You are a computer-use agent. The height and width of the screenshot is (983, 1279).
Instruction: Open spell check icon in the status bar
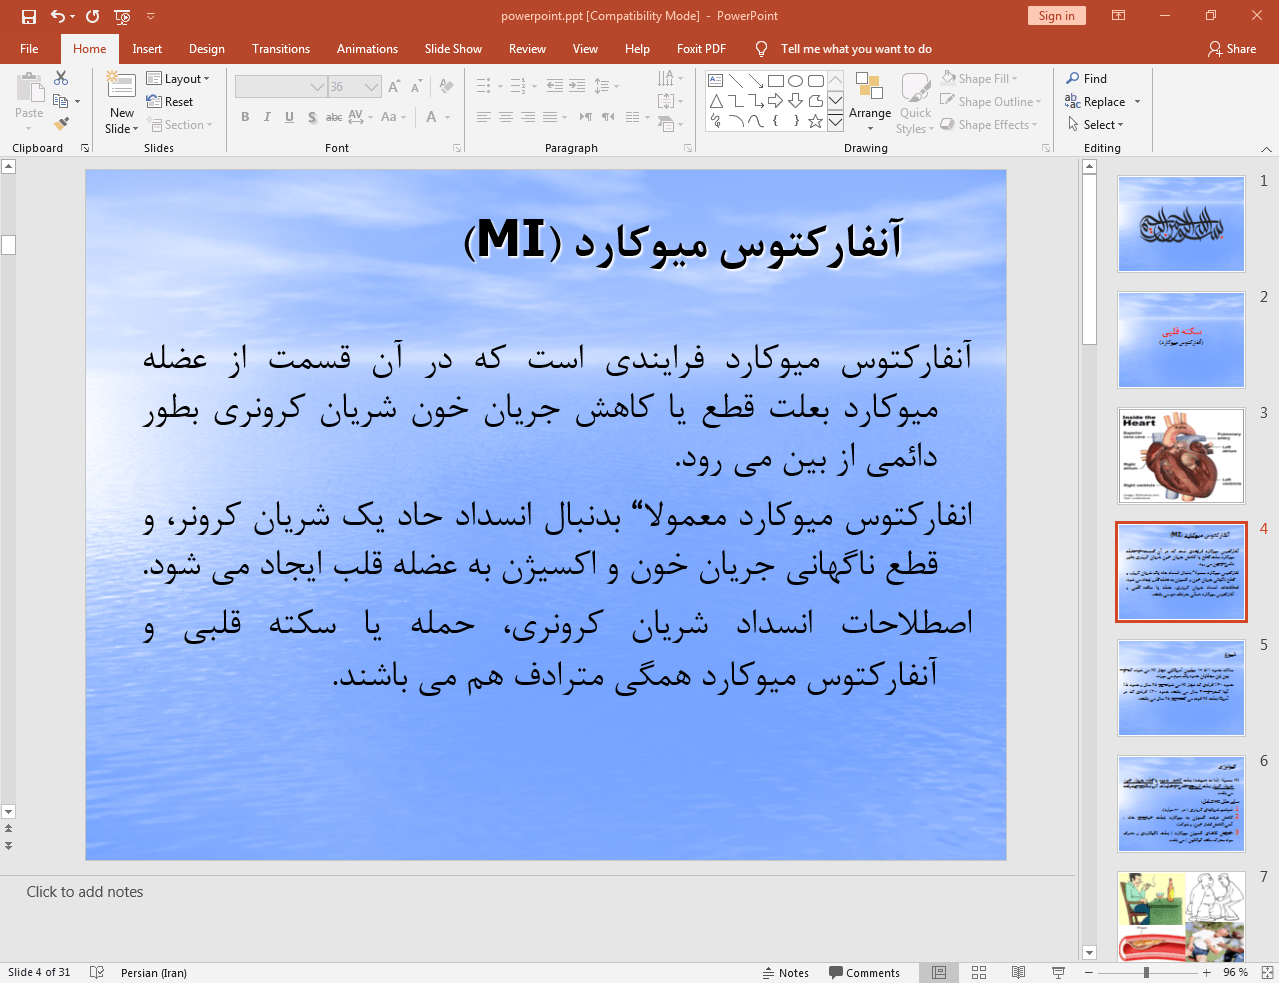[97, 972]
